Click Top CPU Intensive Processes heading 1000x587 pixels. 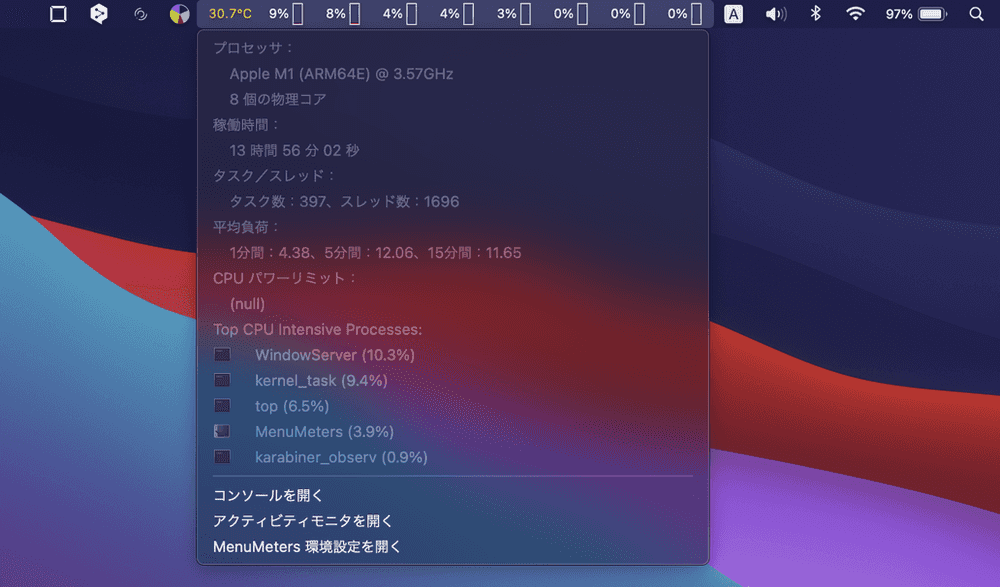318,329
